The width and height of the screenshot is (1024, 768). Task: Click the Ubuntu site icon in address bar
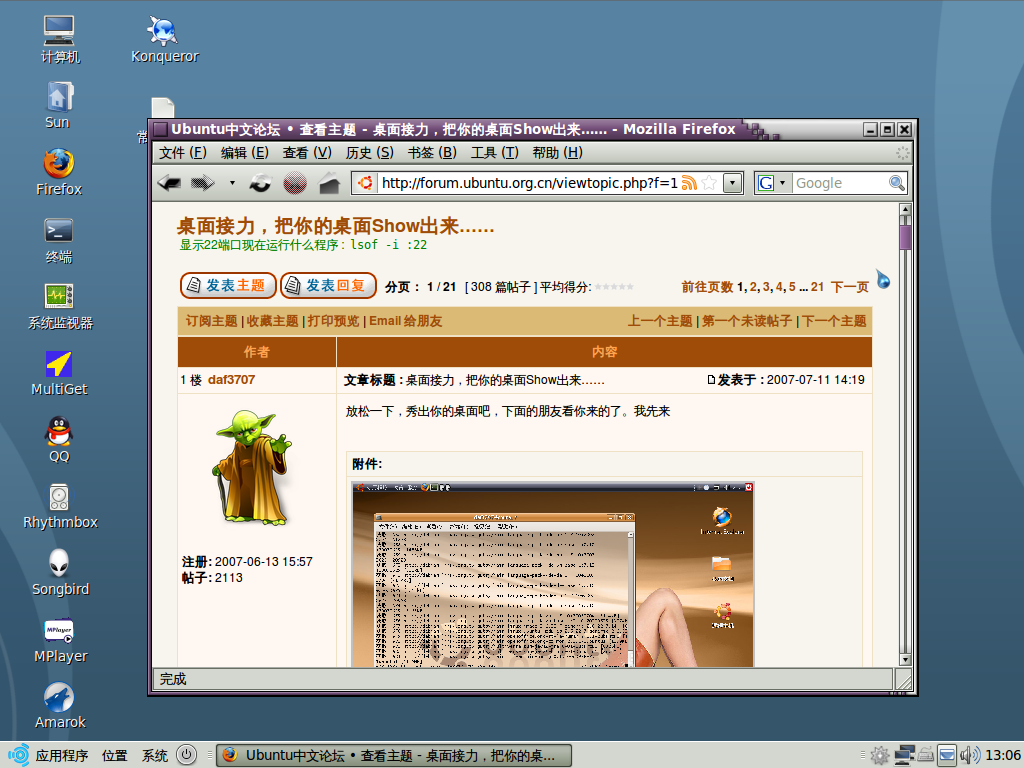tap(366, 183)
